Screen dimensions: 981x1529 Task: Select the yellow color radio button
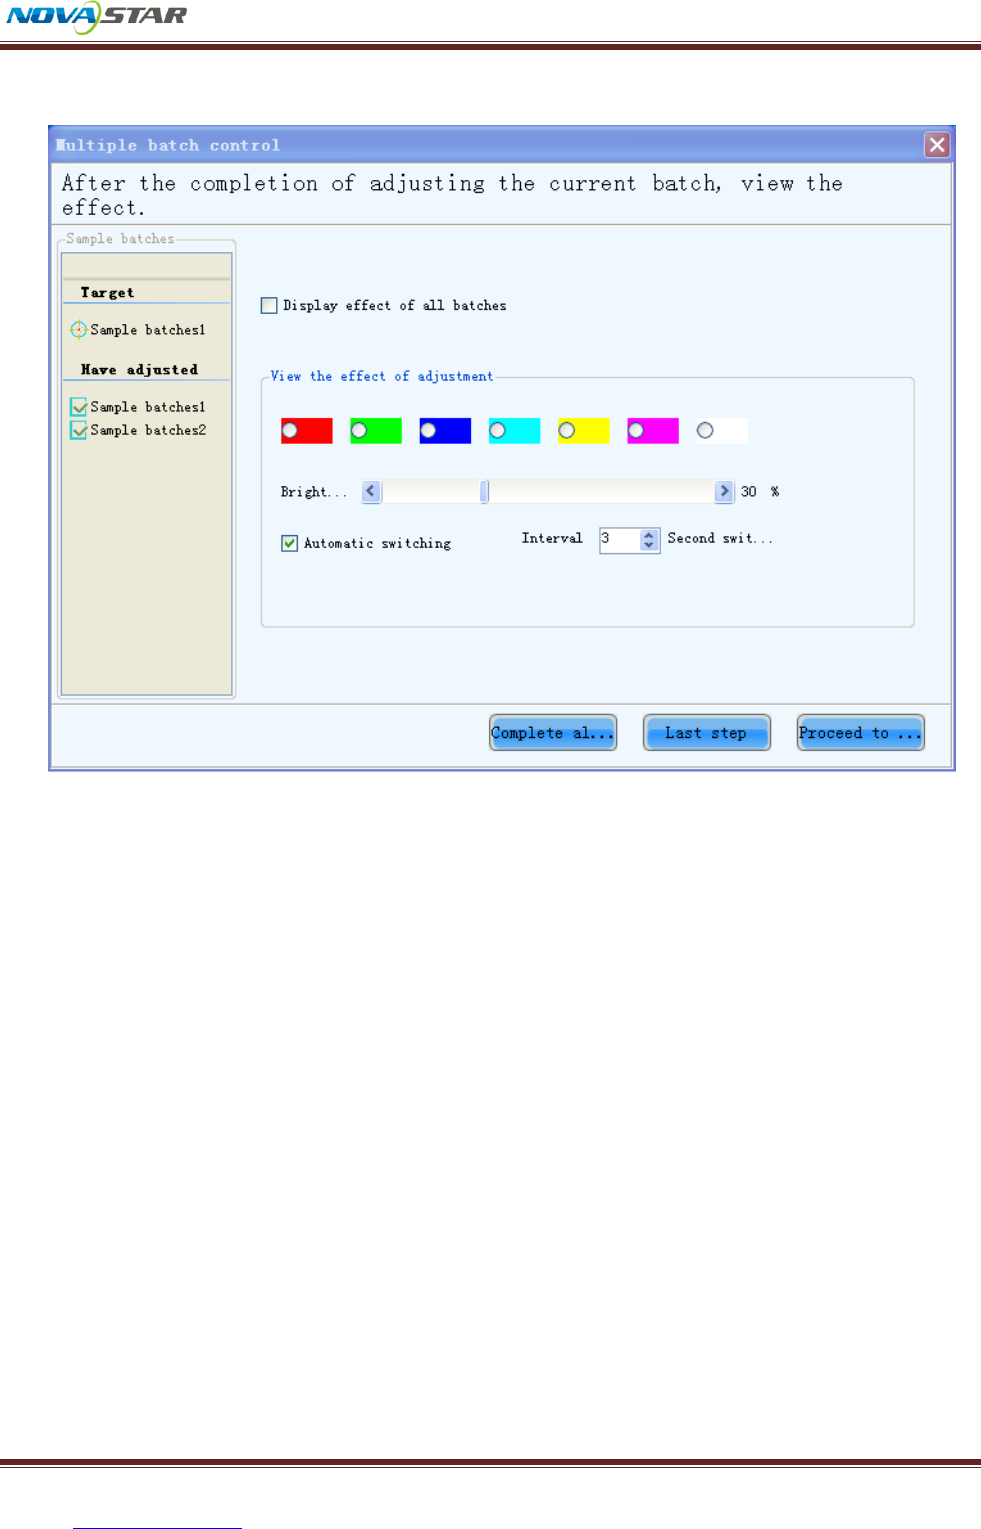point(567,430)
